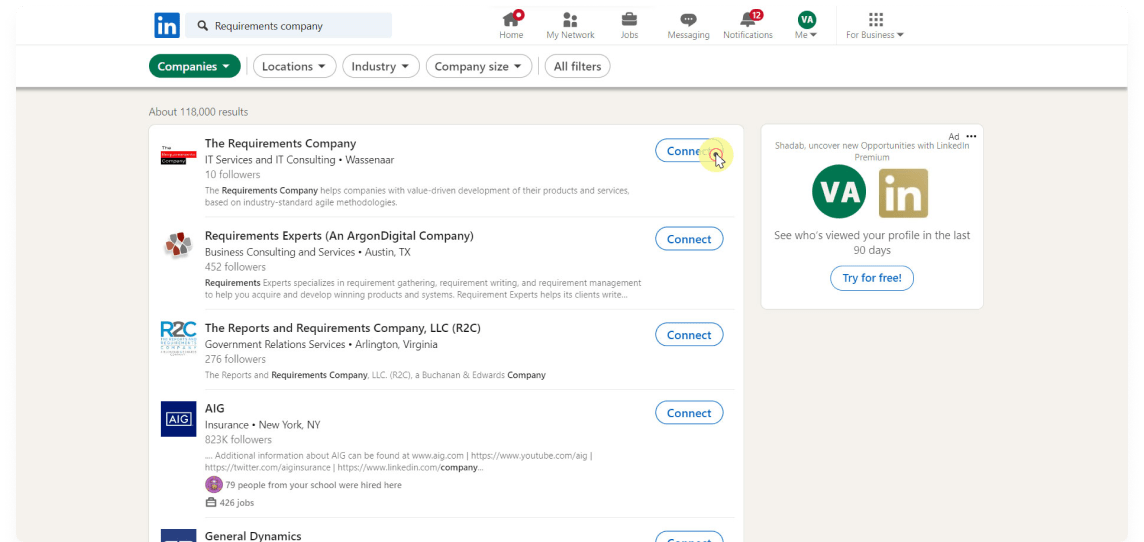Image resolution: width=1144 pixels, height=542 pixels.
Task: Open Messaging icon
Action: pos(688,26)
